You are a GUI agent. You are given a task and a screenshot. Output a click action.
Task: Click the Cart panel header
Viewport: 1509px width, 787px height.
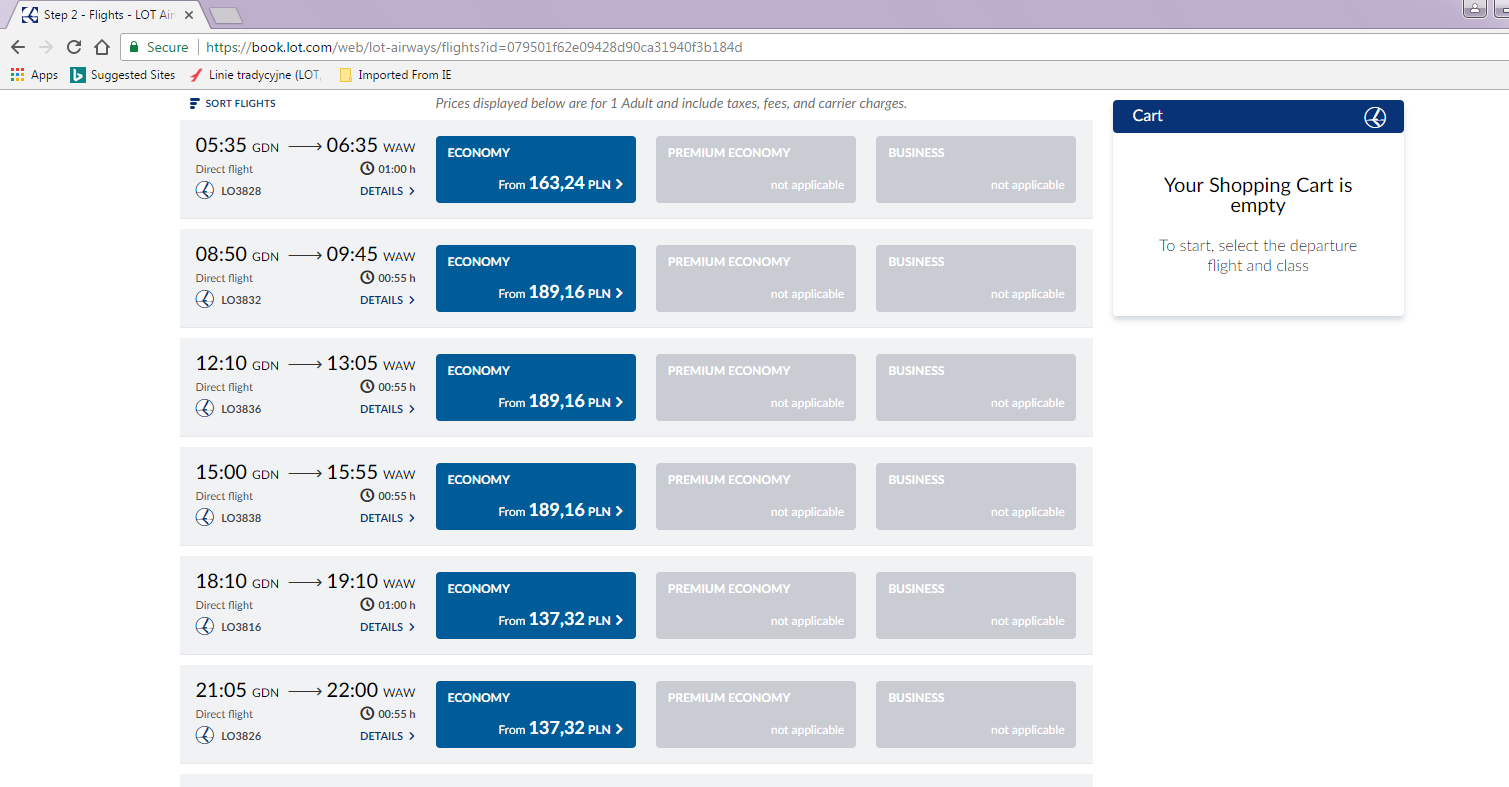(x=1258, y=116)
